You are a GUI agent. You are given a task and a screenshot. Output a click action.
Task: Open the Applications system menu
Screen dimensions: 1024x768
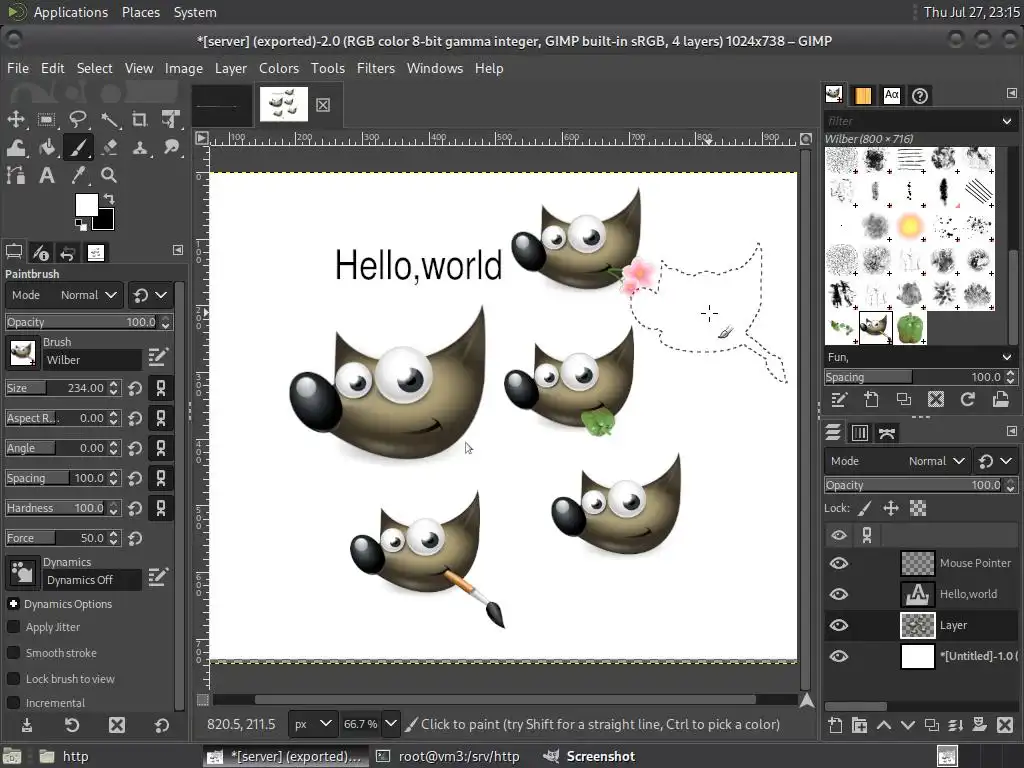coord(70,12)
